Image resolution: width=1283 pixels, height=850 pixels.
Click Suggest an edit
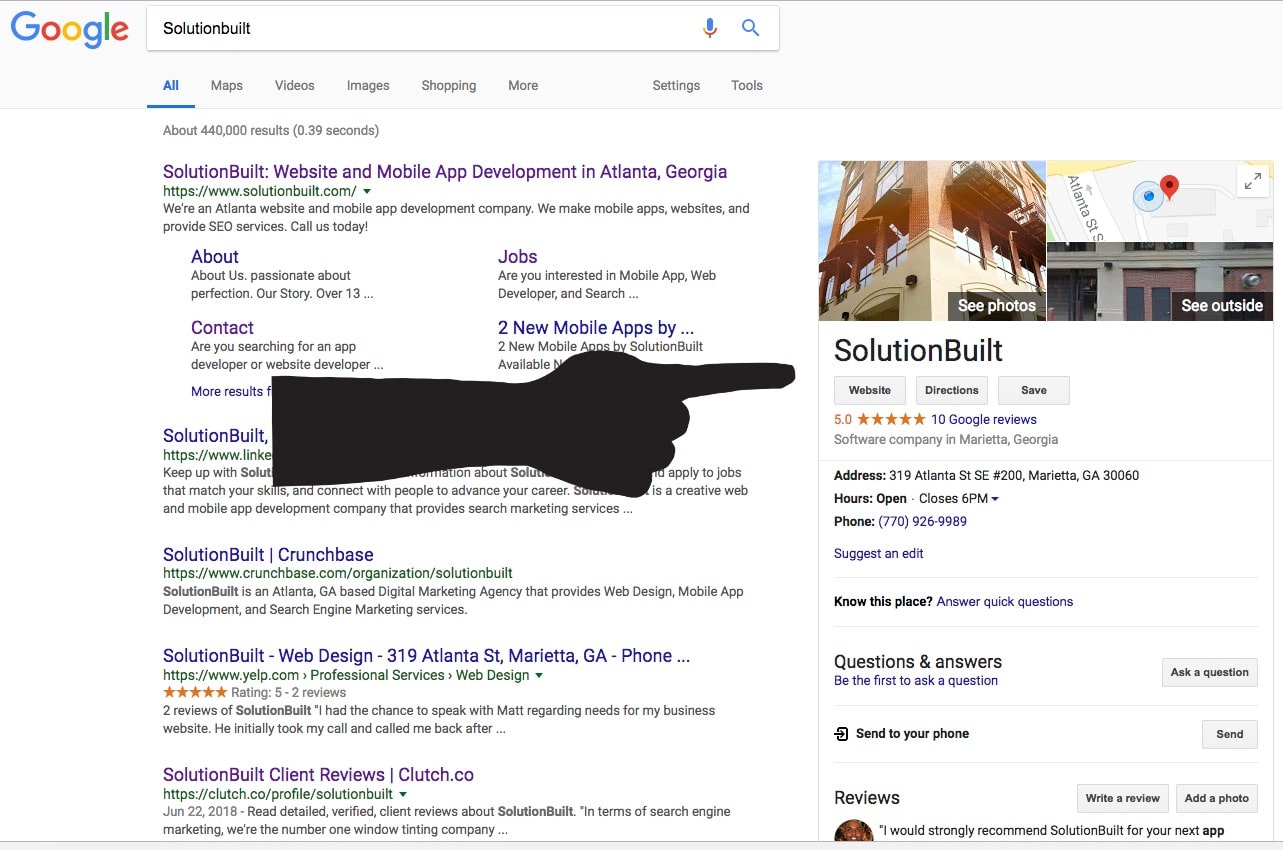(879, 553)
